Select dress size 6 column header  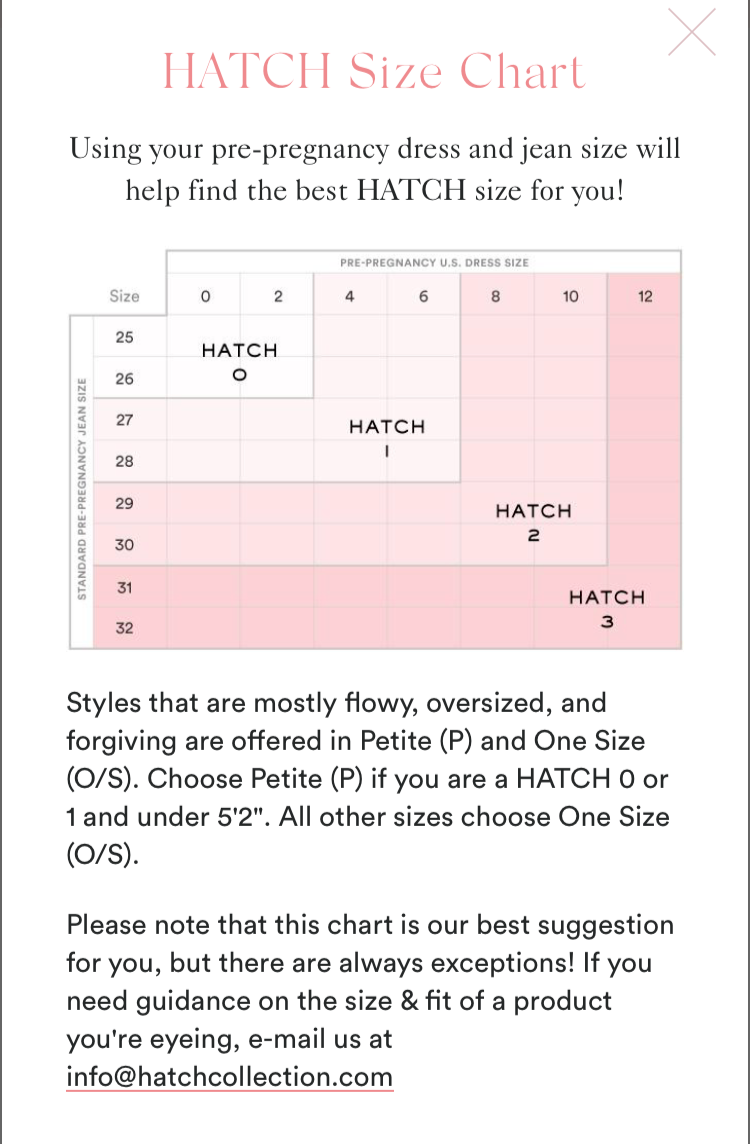click(424, 296)
